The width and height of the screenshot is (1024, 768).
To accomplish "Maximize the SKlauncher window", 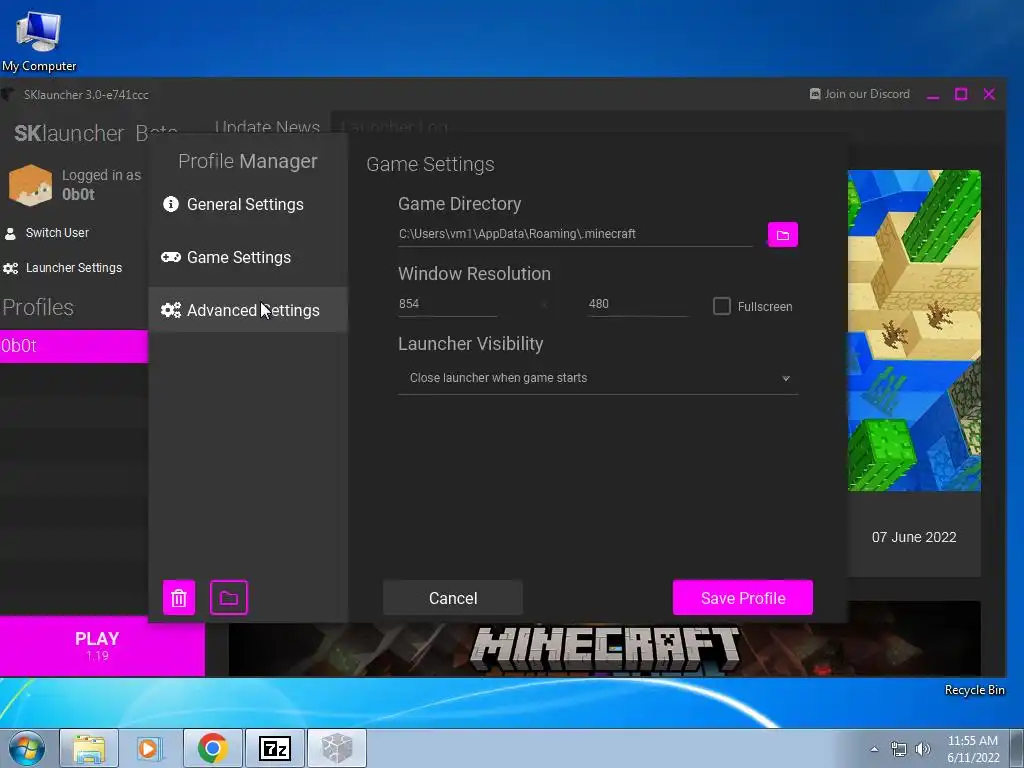I will [961, 95].
